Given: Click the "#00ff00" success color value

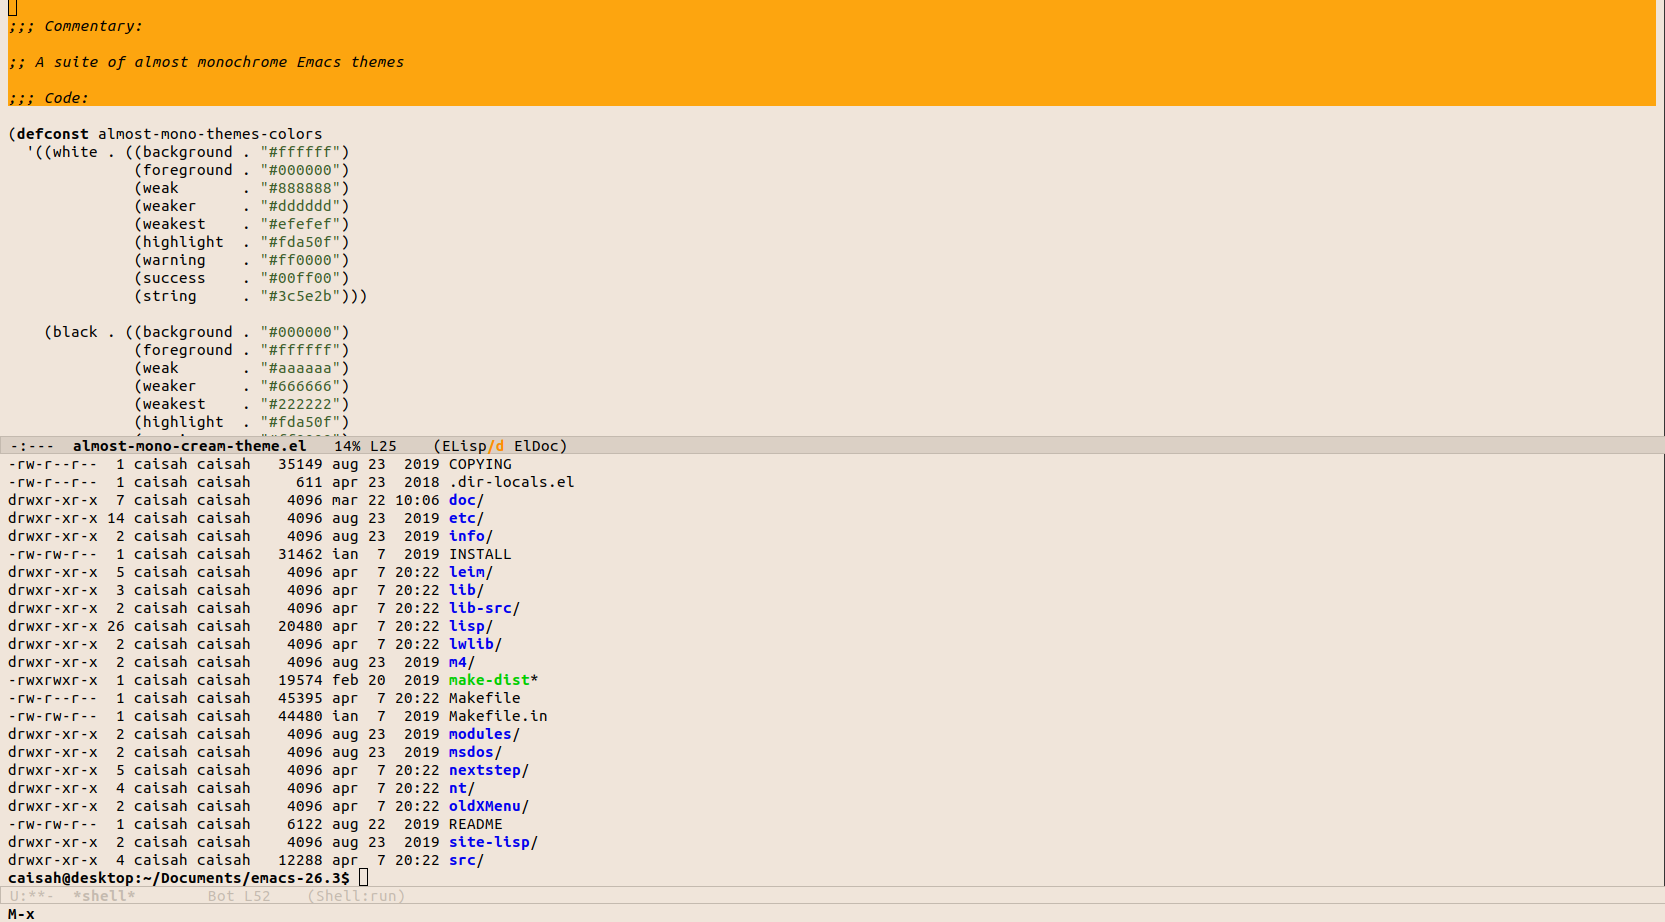Looking at the screenshot, I should (x=301, y=278).
